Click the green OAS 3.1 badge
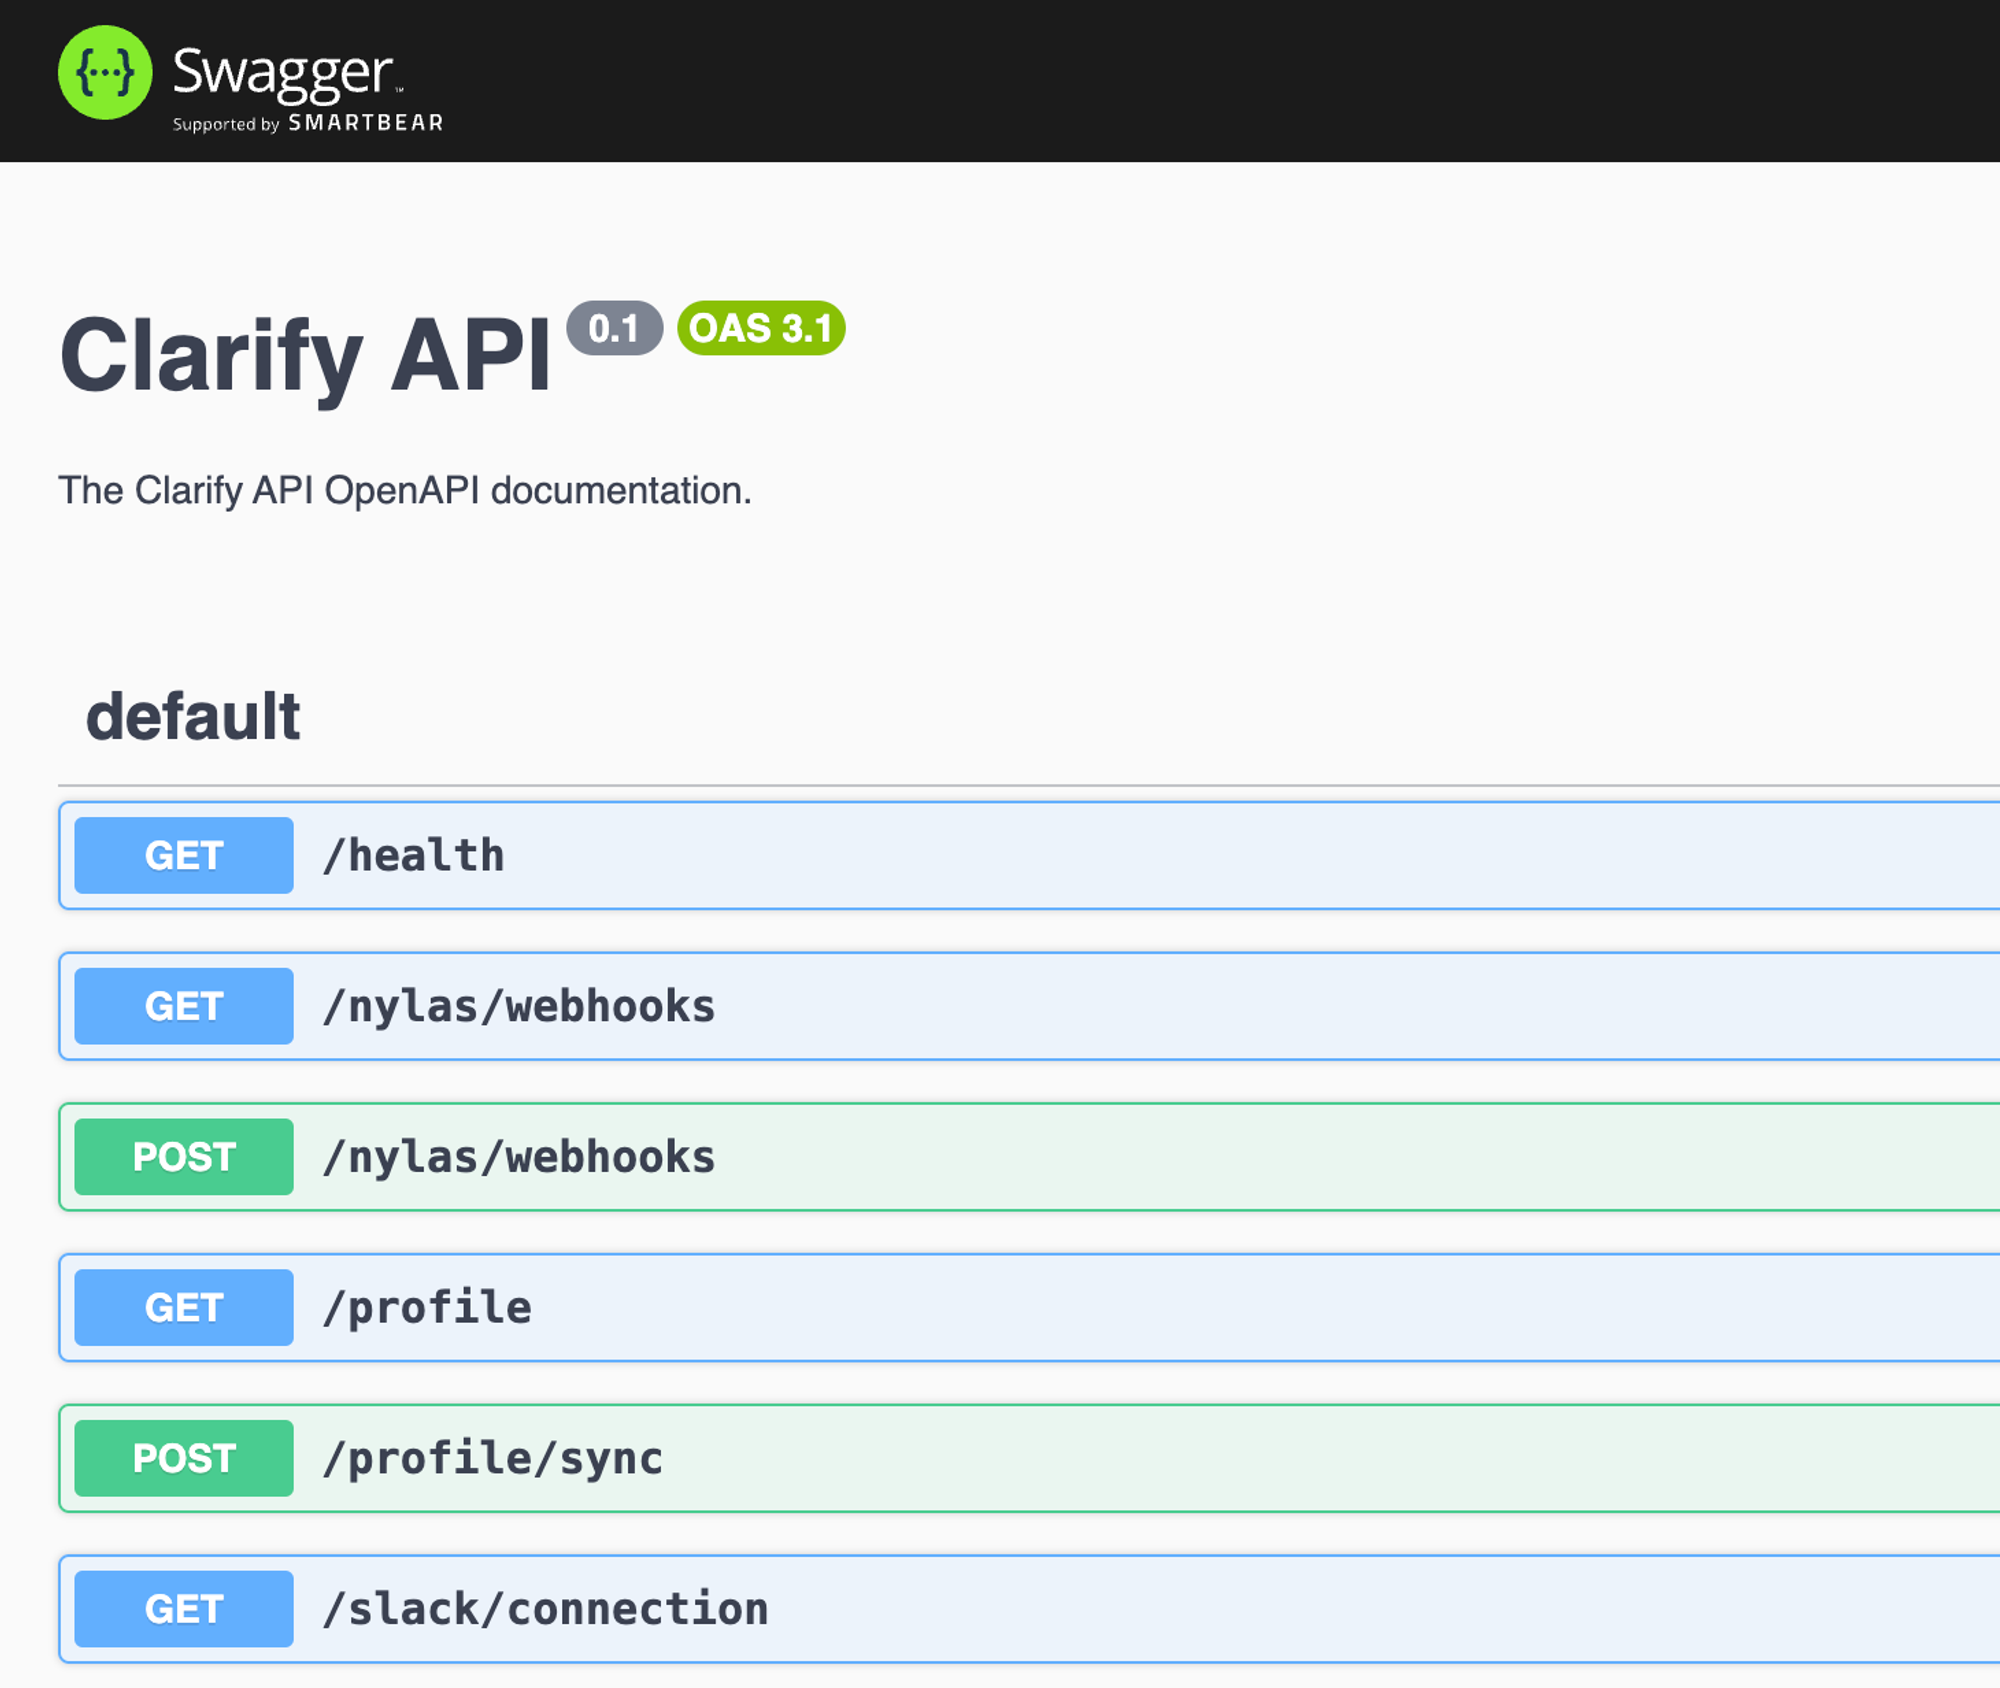Screen dimensions: 2000x1688 point(761,328)
